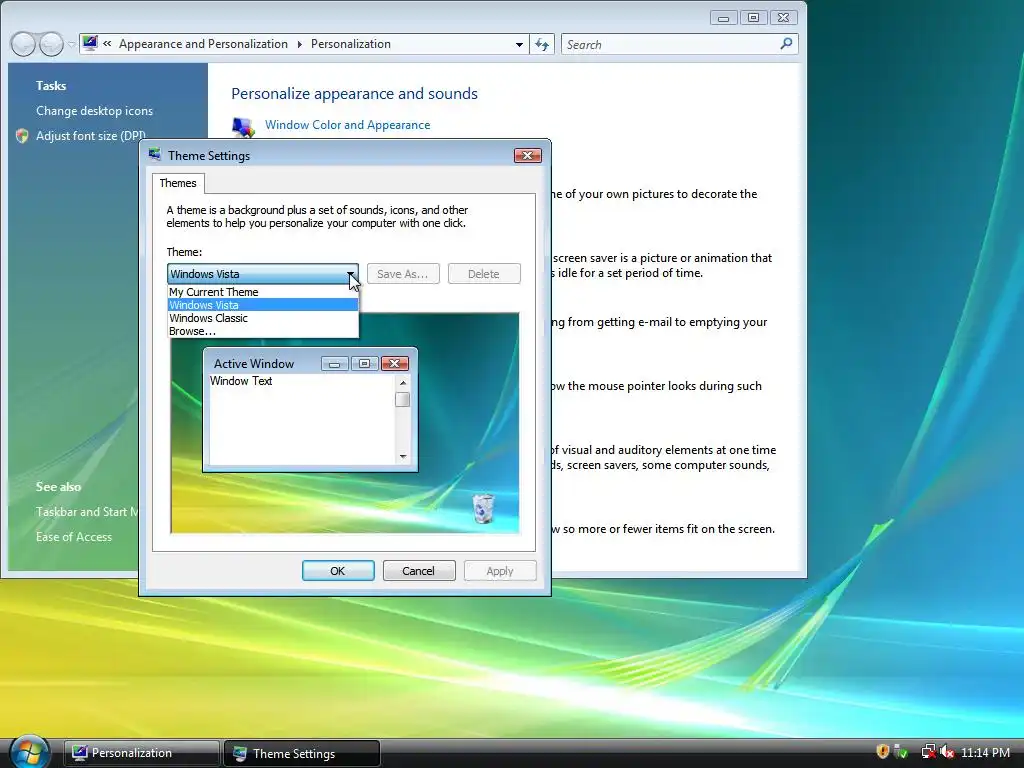Open the Windows Start orb
This screenshot has height=768, width=1024.
click(29, 752)
